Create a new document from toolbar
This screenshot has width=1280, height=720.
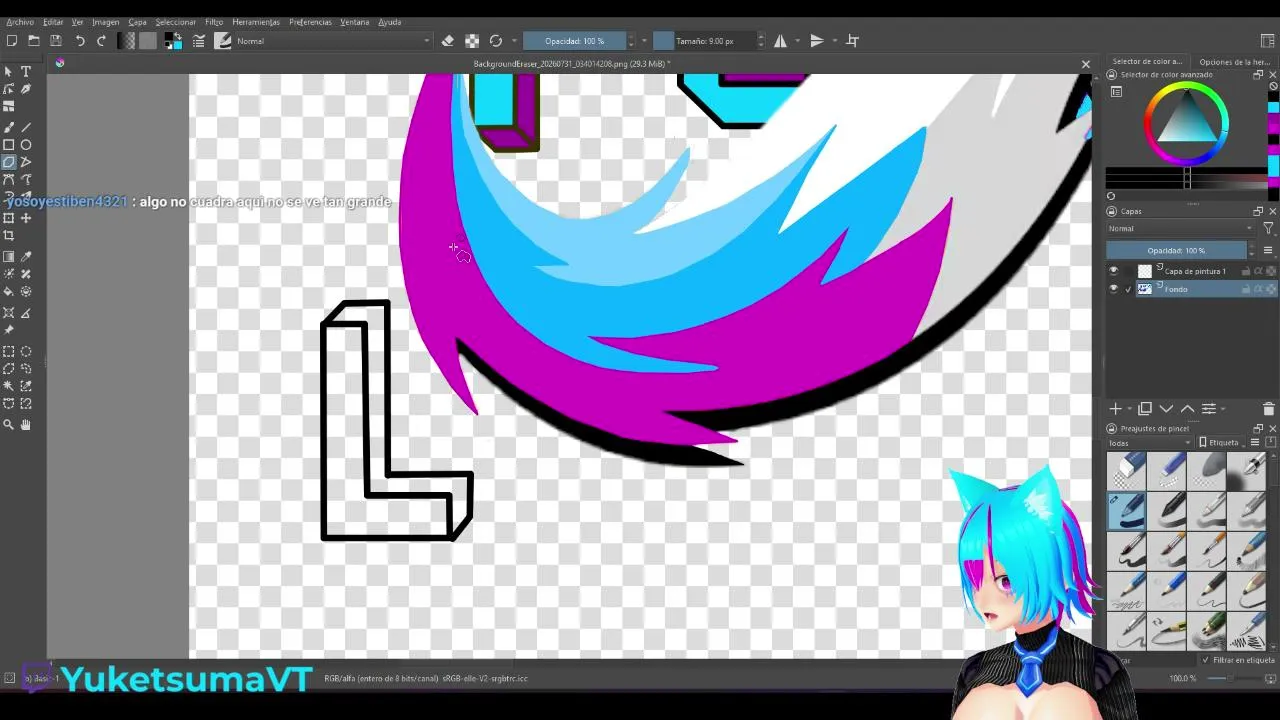pos(12,41)
